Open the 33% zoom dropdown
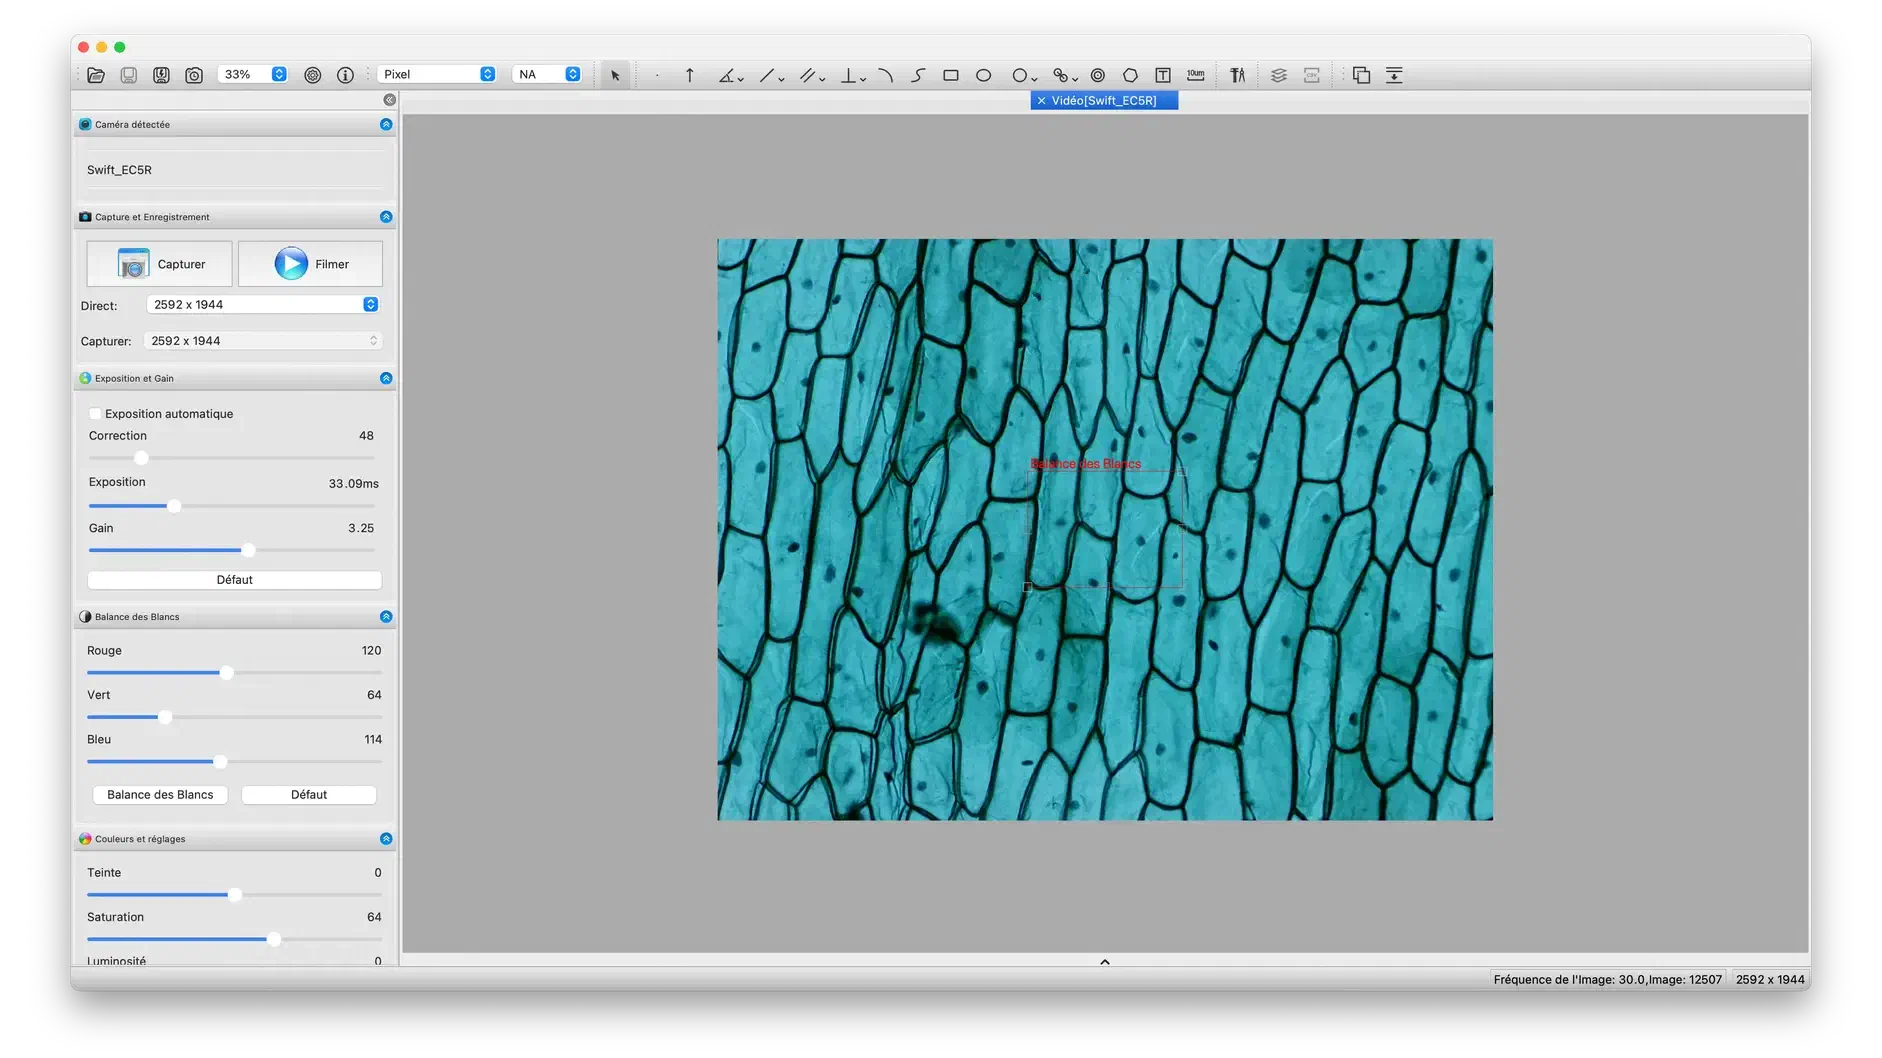 click(252, 74)
